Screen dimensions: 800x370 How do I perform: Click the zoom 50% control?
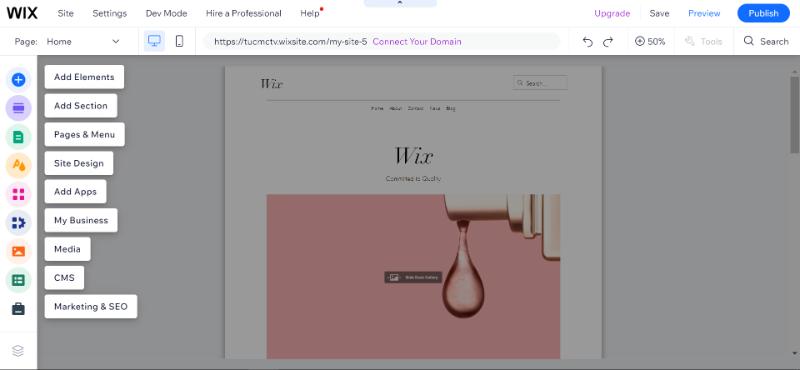(x=650, y=42)
